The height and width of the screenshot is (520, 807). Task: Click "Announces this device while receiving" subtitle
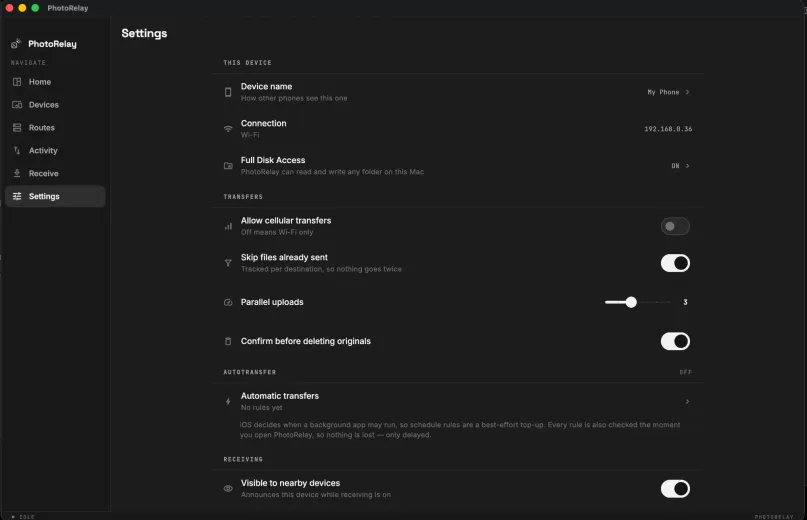pos(315,495)
